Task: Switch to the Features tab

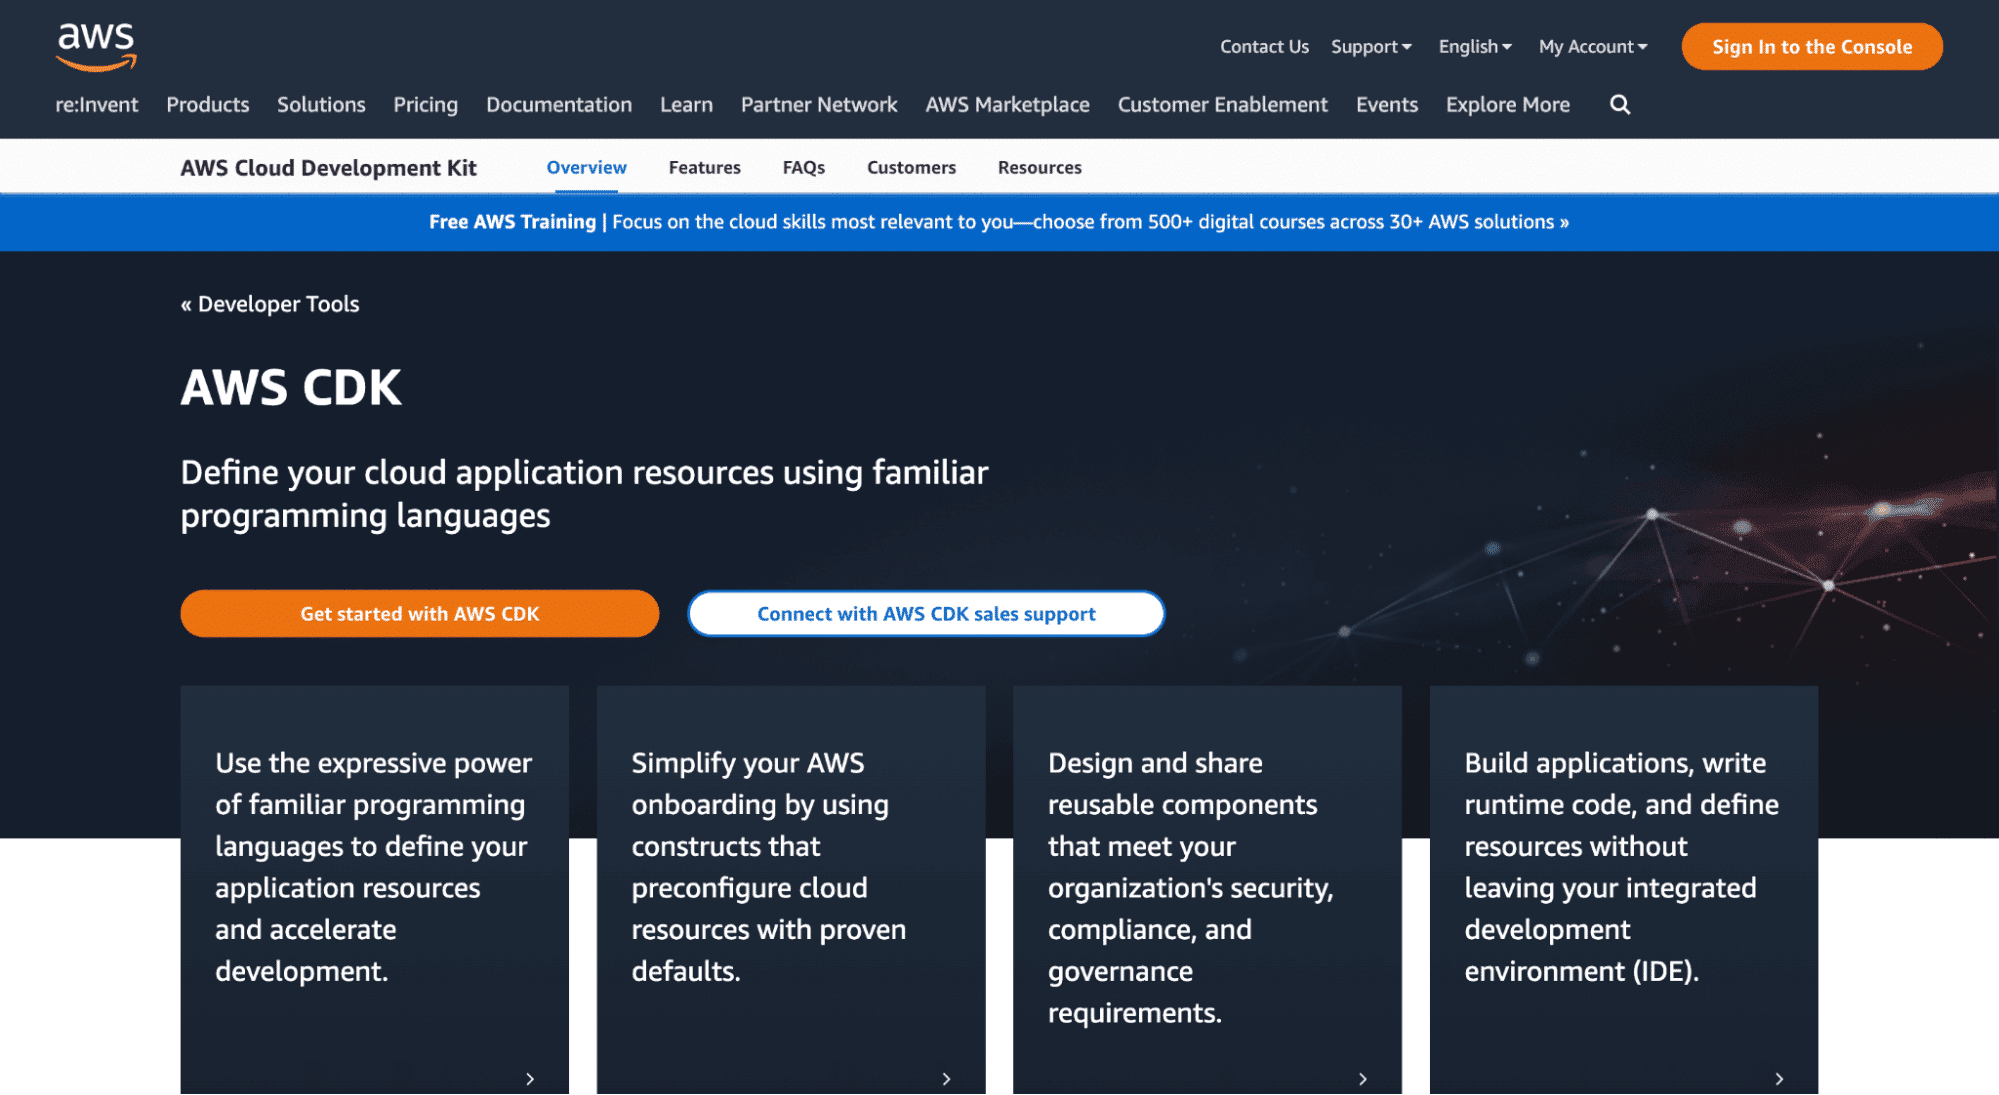Action: point(705,166)
